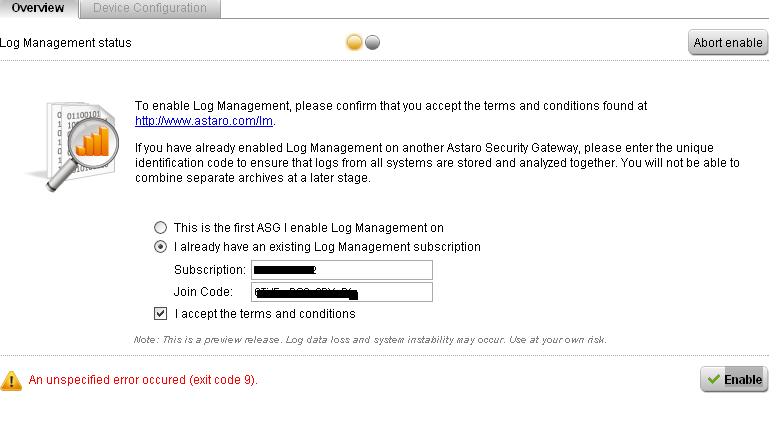The width and height of the screenshot is (778, 427).
Task: Click the grey status light indicator
Action: [x=373, y=42]
